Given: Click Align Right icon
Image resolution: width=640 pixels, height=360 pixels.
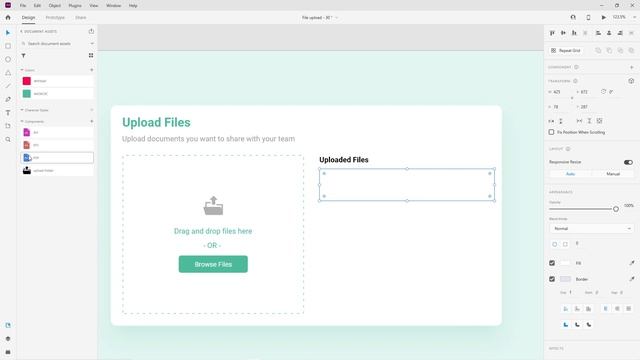Looking at the screenshot, I should pyautogui.click(x=620, y=33).
